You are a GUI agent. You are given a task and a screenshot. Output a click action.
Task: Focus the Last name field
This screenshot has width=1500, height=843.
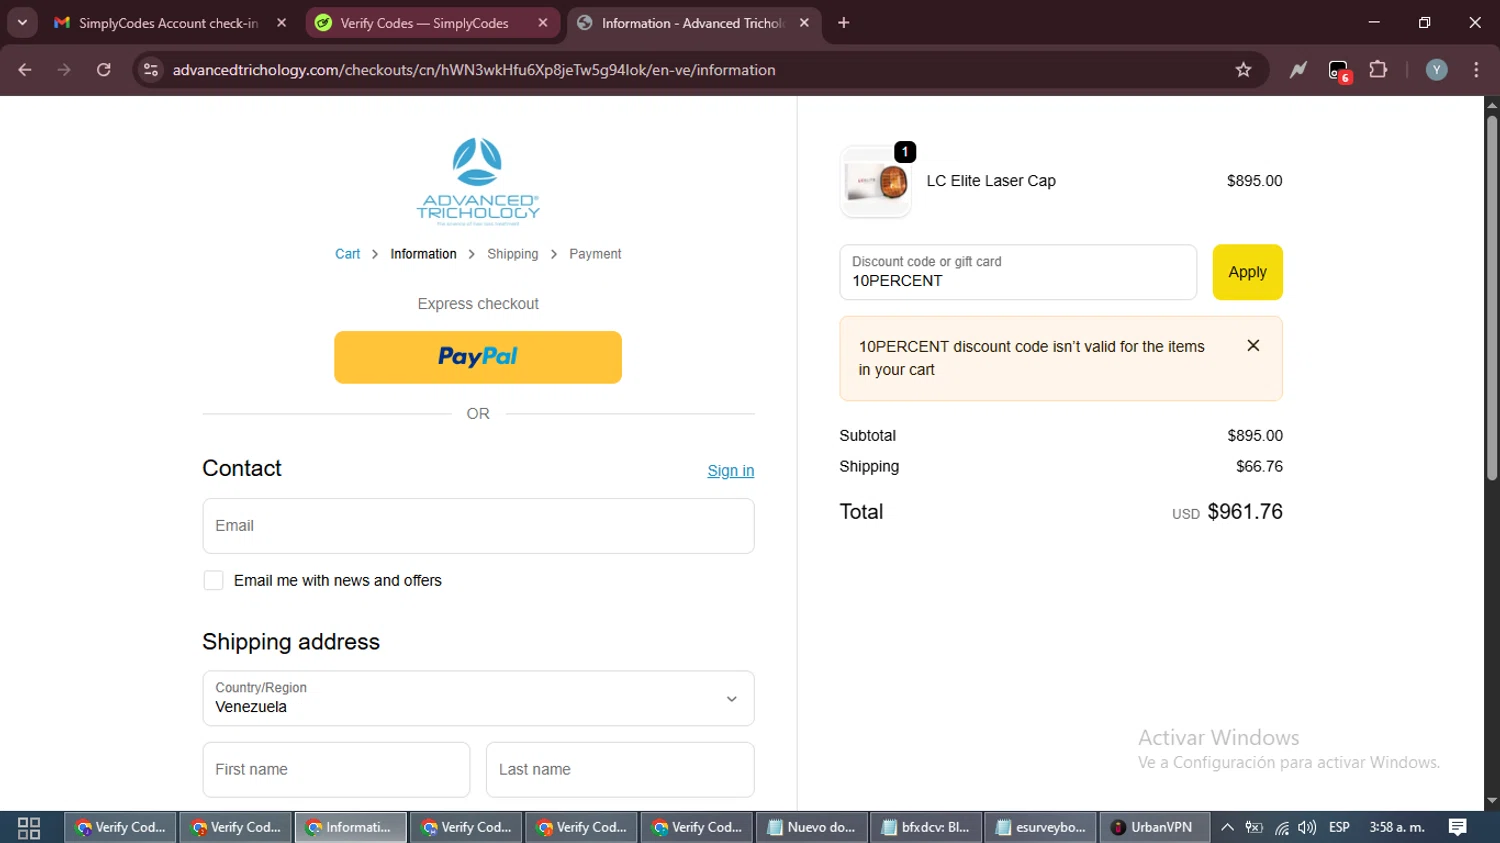pyautogui.click(x=620, y=770)
